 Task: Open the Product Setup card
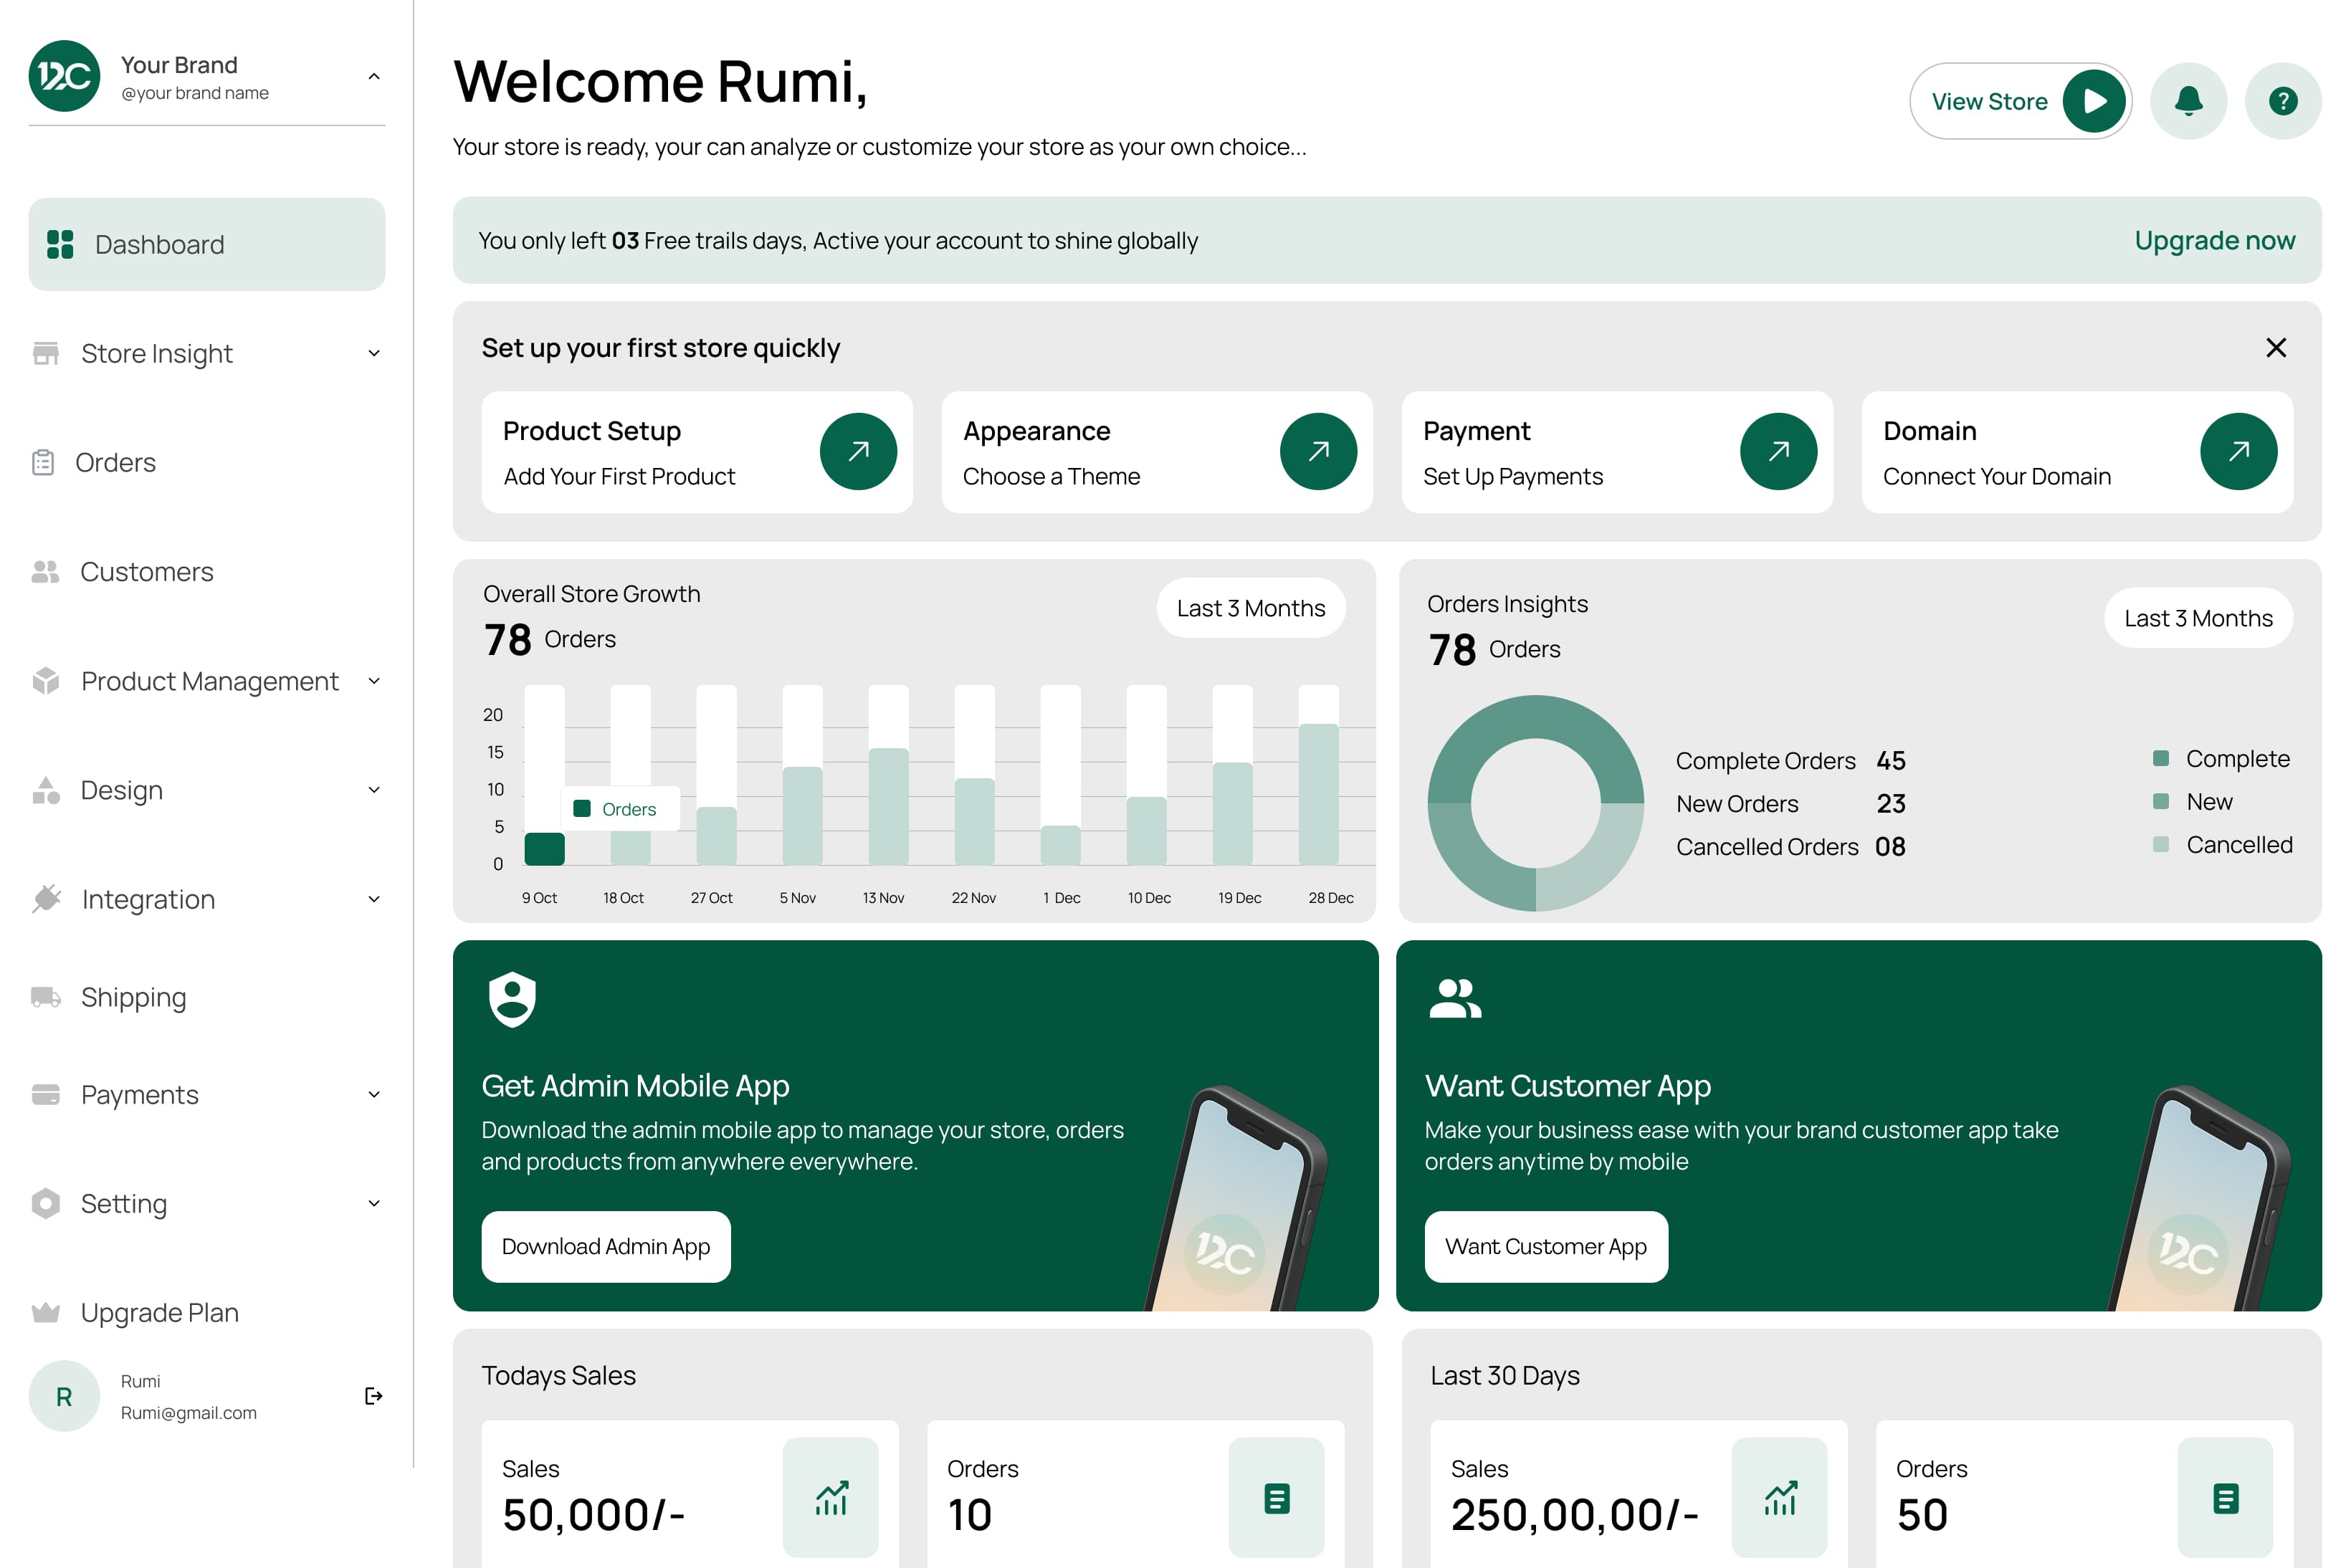click(697, 452)
